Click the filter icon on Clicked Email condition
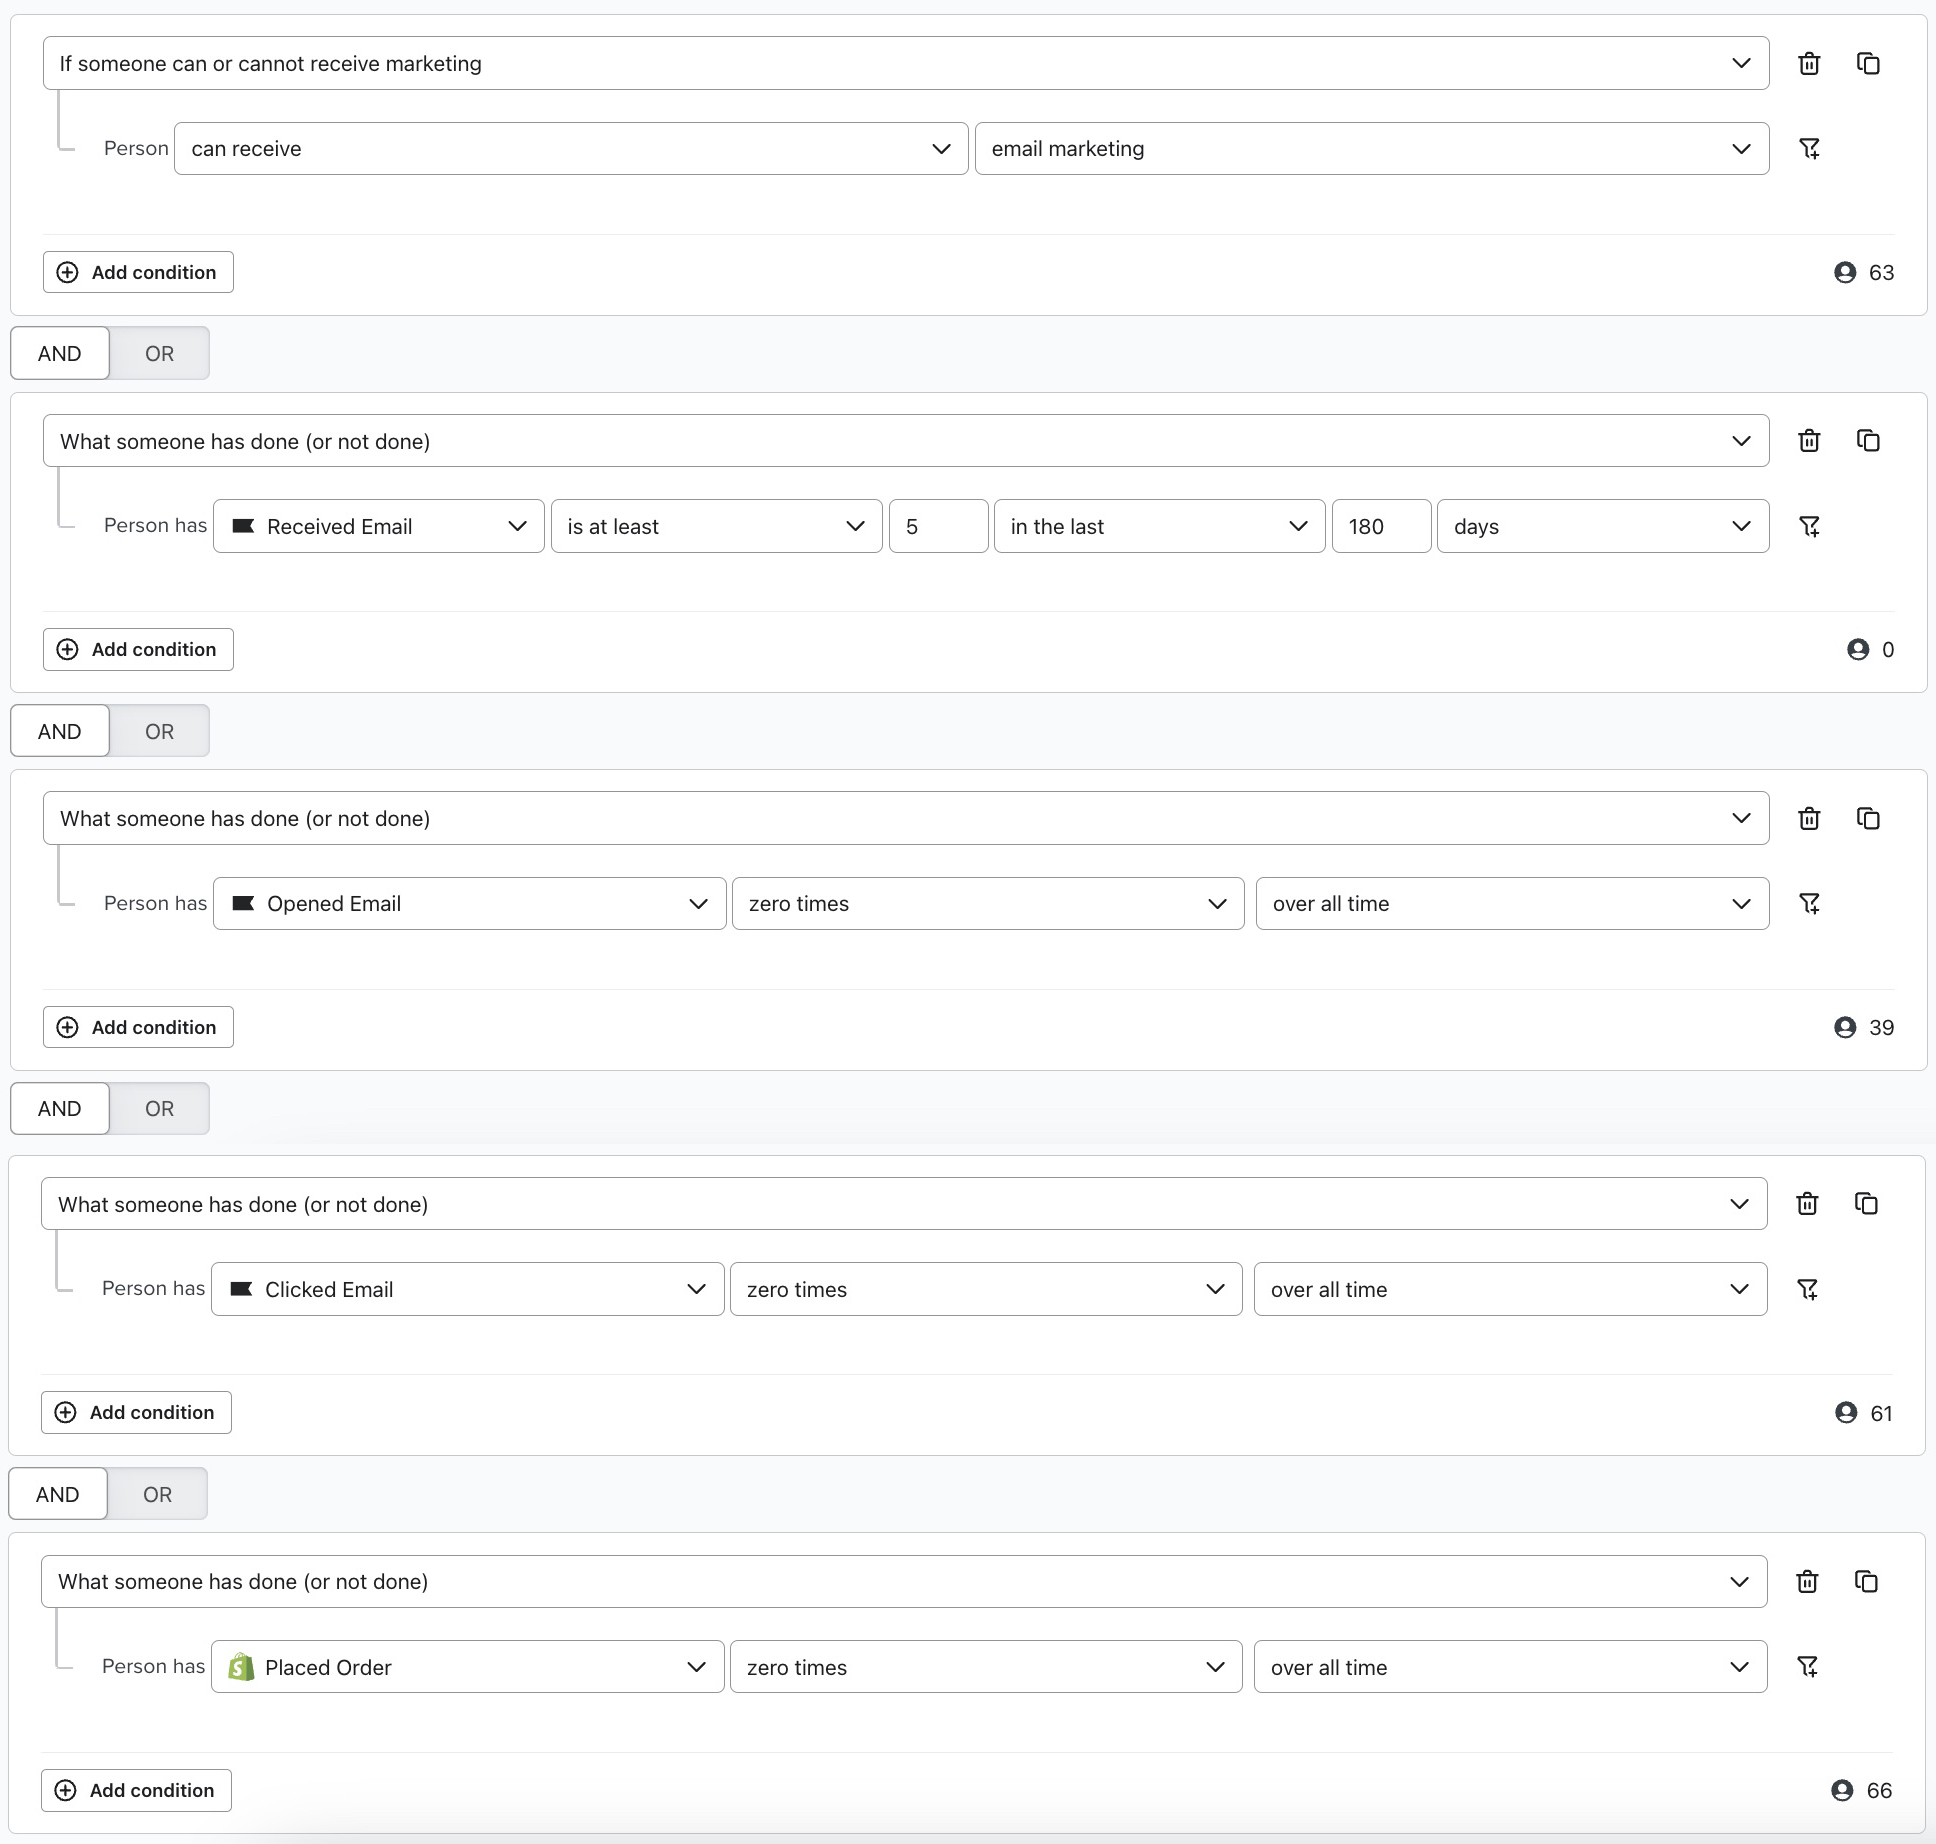 click(x=1812, y=1289)
